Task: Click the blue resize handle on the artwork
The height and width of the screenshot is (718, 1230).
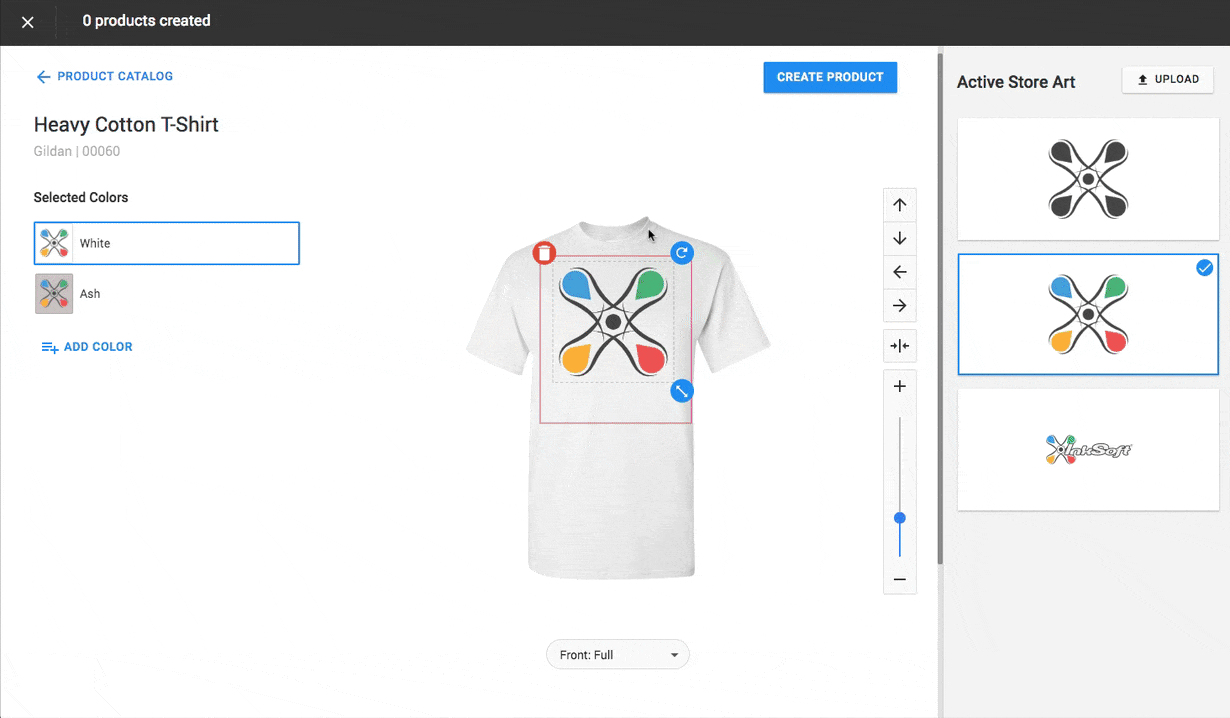Action: click(x=682, y=390)
